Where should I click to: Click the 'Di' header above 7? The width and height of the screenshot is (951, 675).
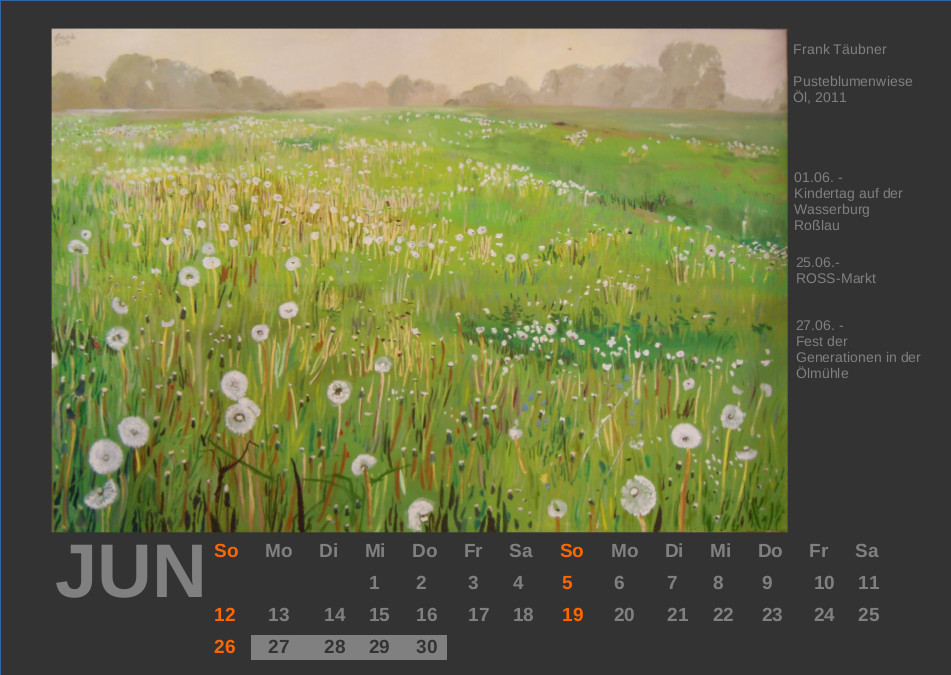674,551
